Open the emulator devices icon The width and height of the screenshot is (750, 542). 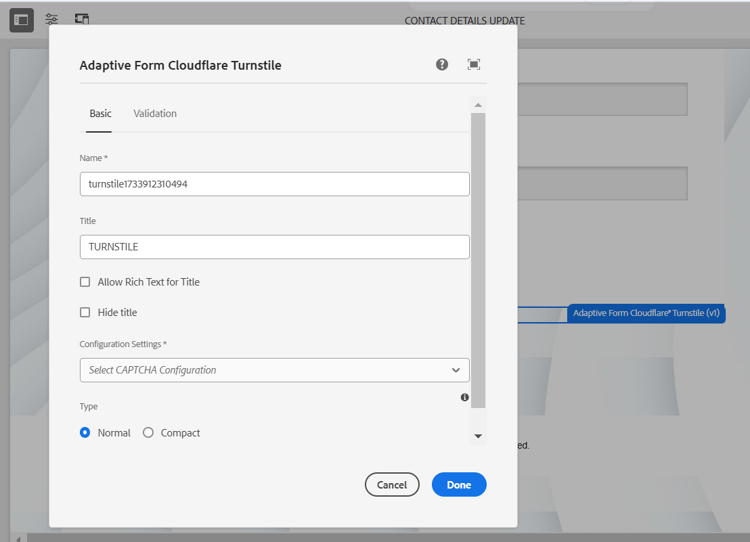click(x=82, y=19)
